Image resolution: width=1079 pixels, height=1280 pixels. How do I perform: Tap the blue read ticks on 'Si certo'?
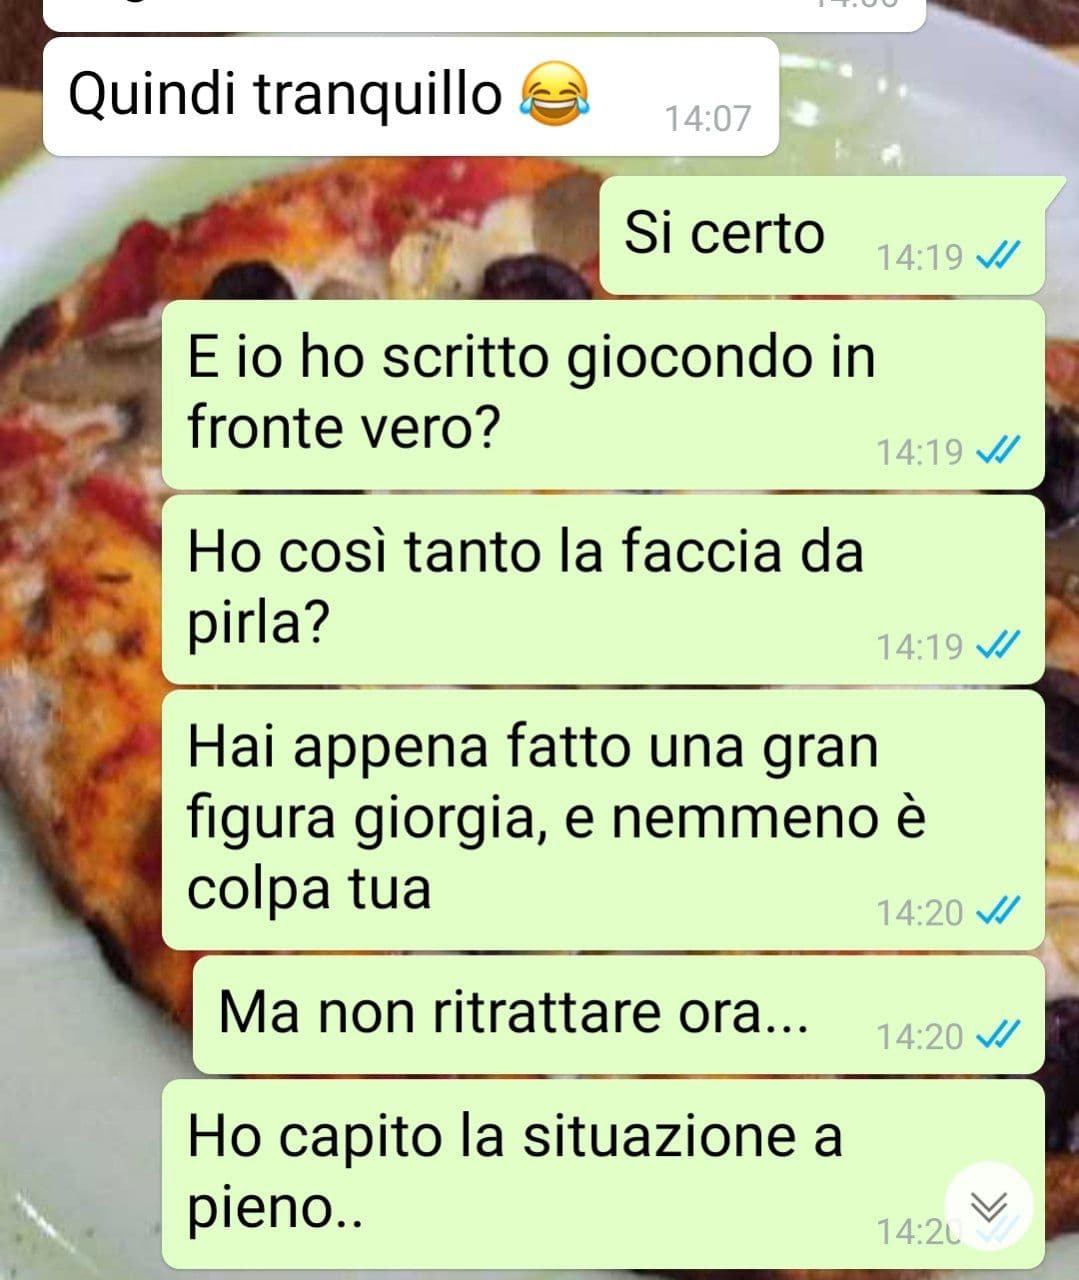pyautogui.click(x=997, y=258)
